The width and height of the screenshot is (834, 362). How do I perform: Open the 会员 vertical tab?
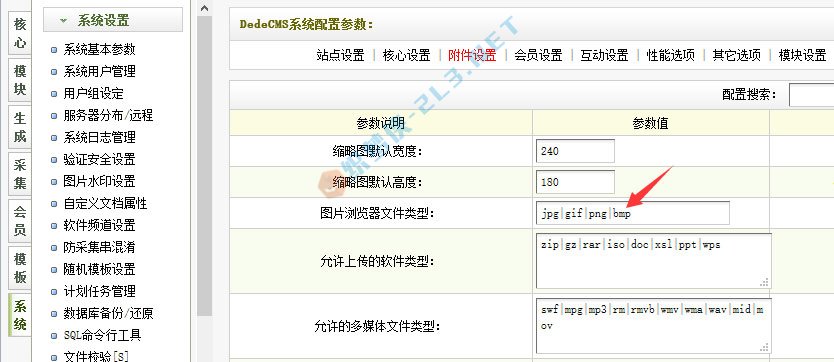pos(20,221)
